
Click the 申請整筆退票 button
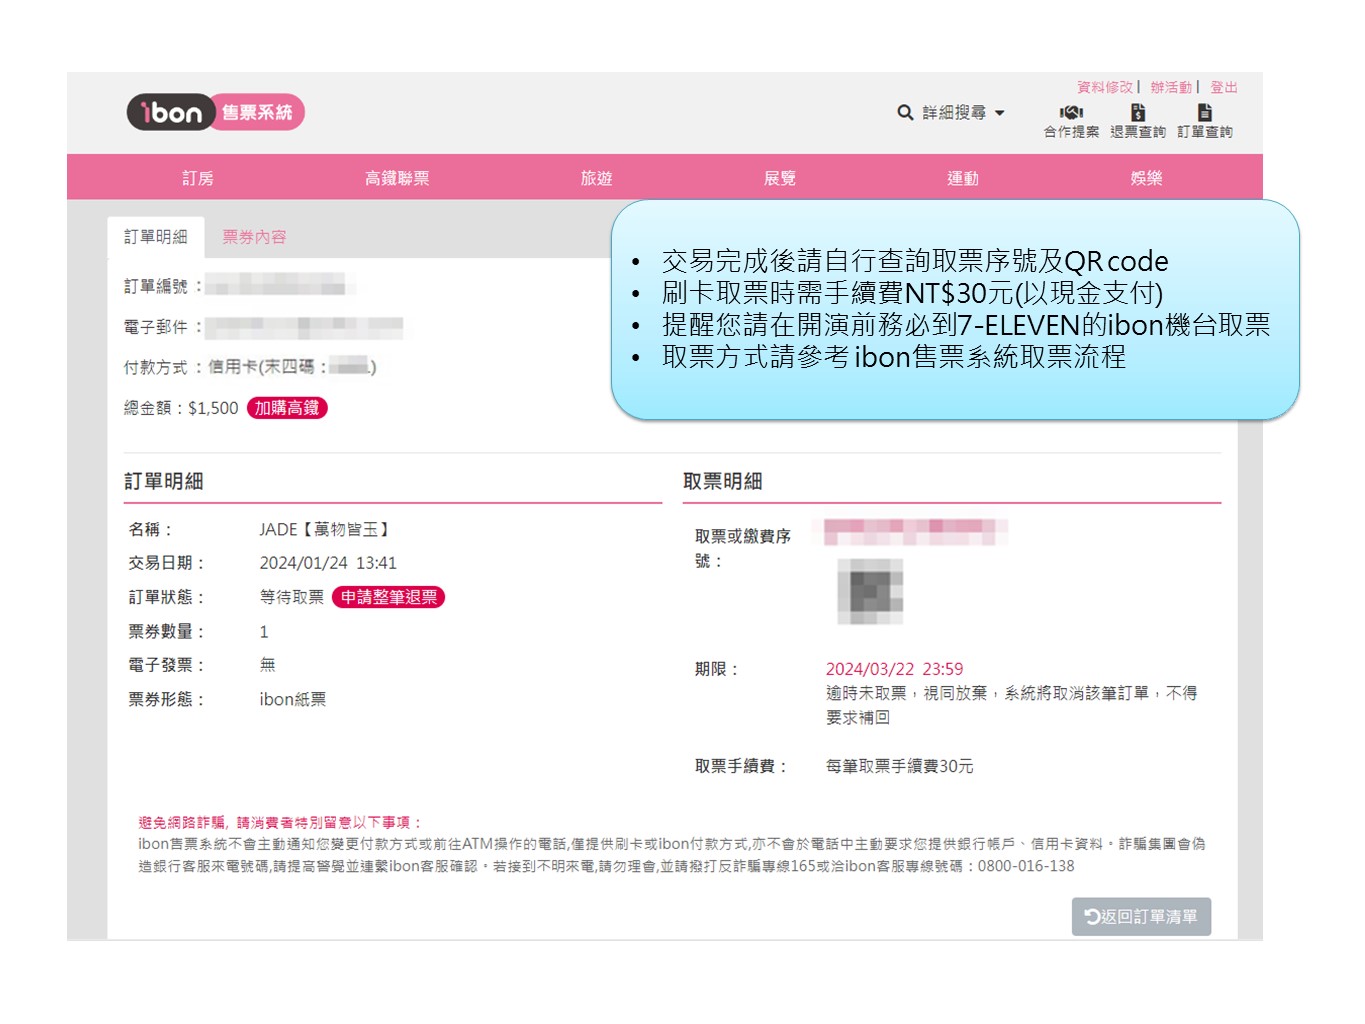(388, 597)
